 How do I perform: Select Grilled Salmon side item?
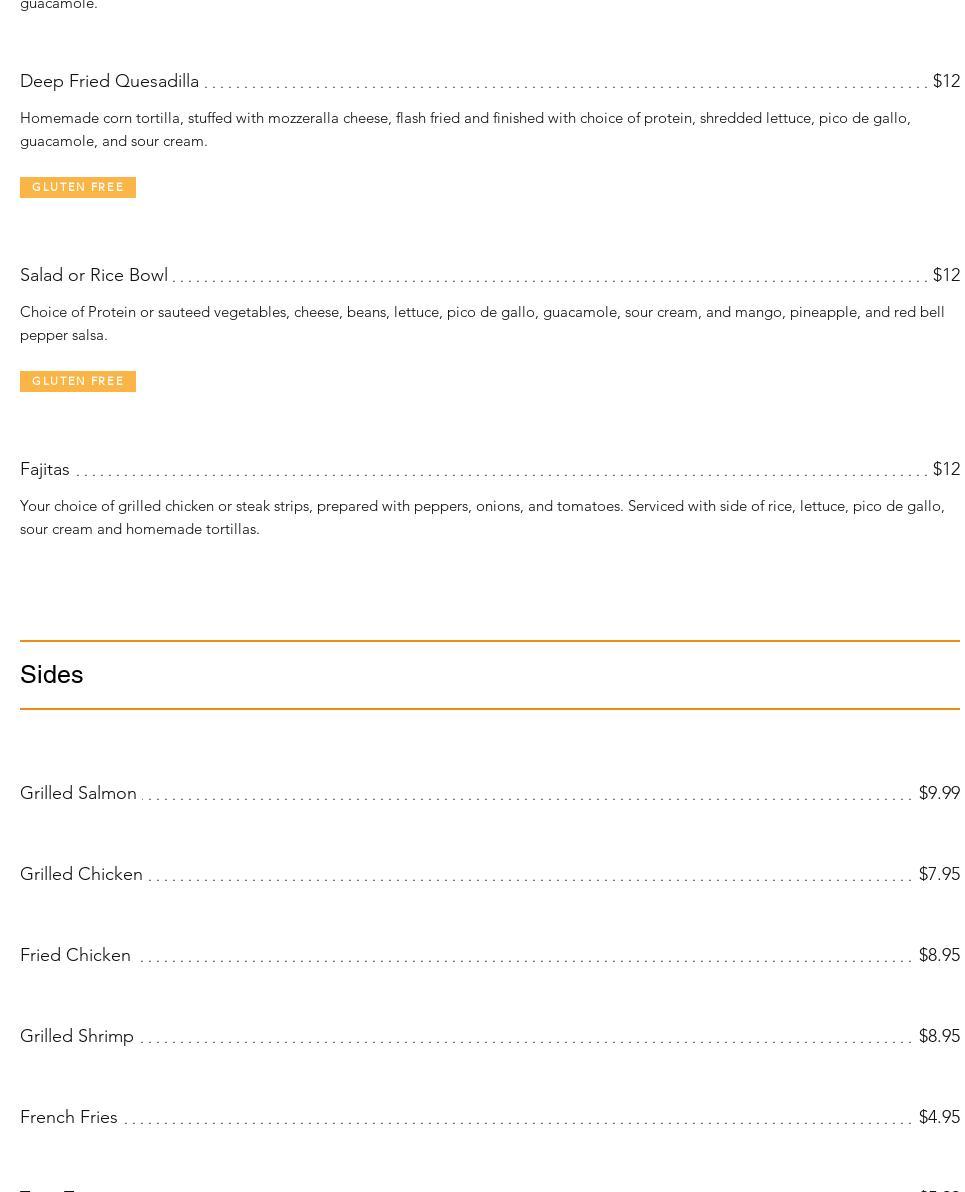(78, 793)
